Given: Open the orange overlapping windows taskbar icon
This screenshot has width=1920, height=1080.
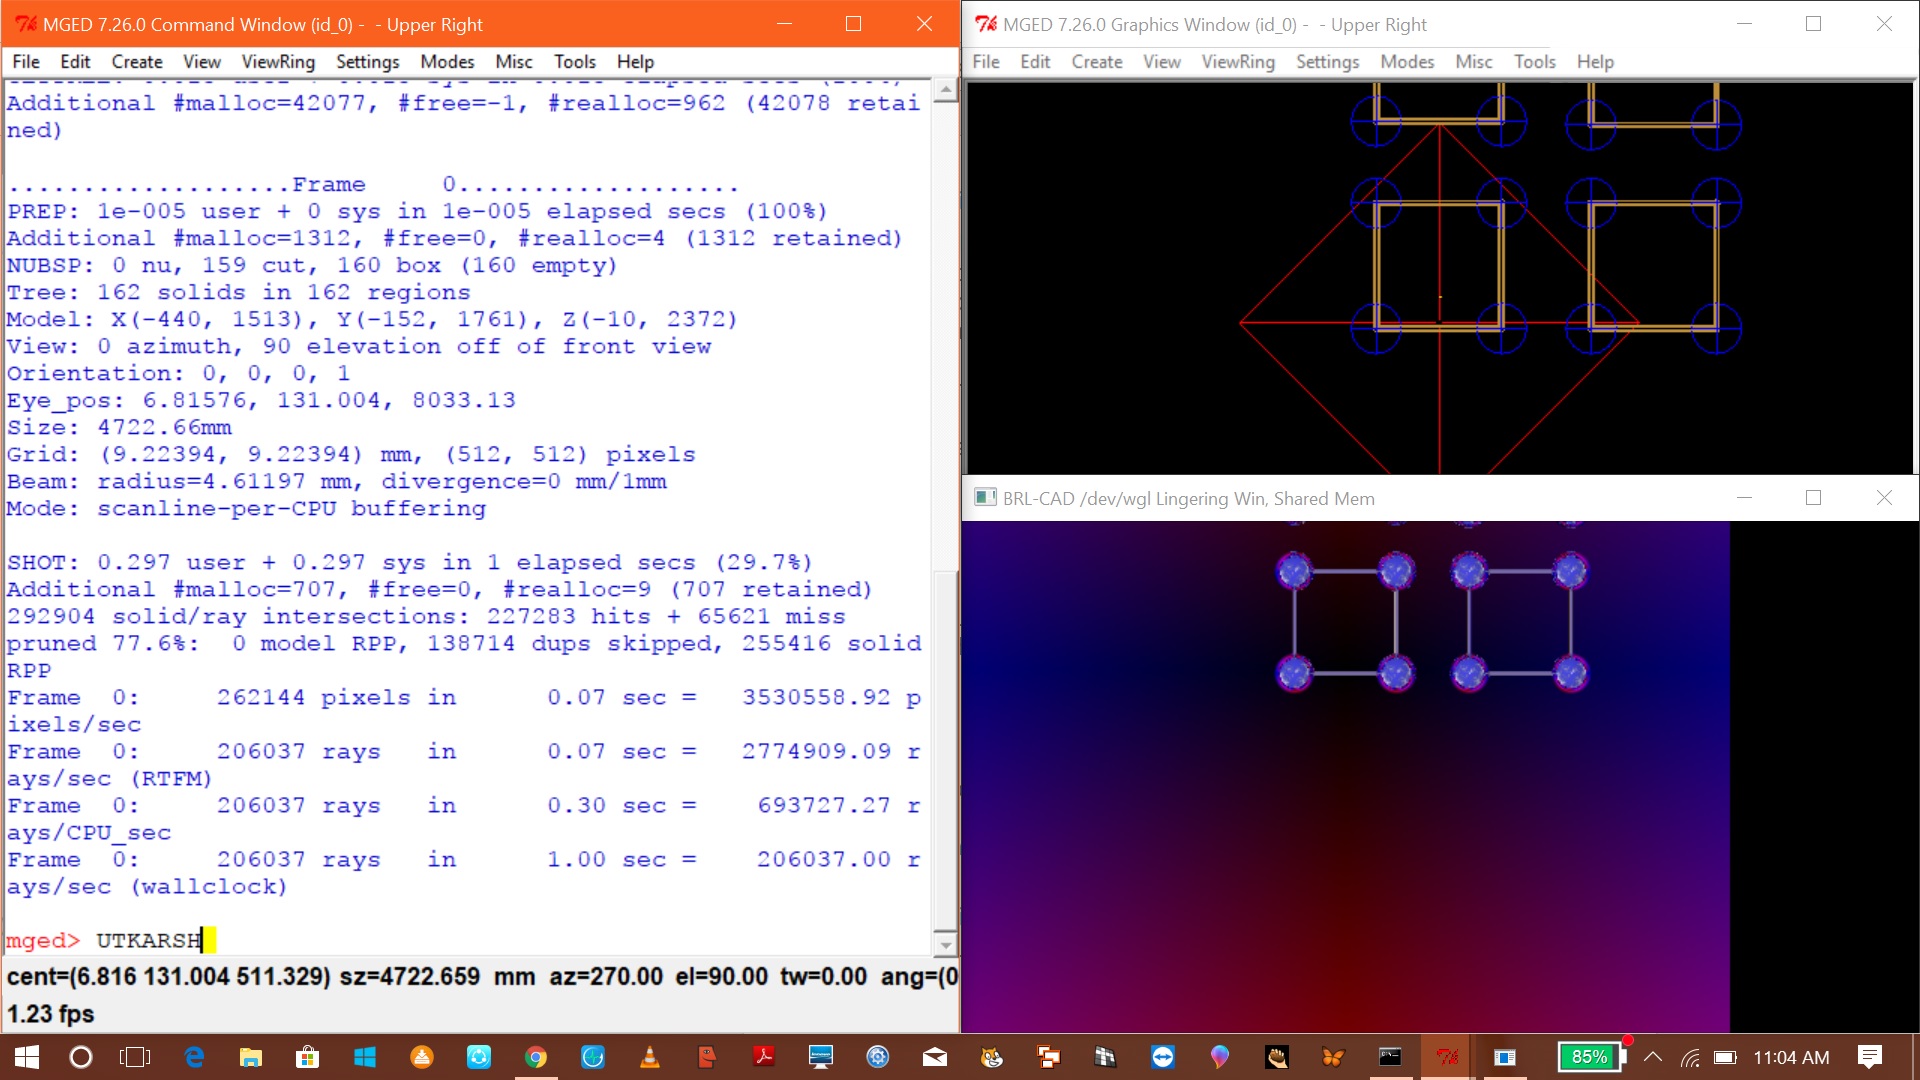Looking at the screenshot, I should click(x=1049, y=1057).
